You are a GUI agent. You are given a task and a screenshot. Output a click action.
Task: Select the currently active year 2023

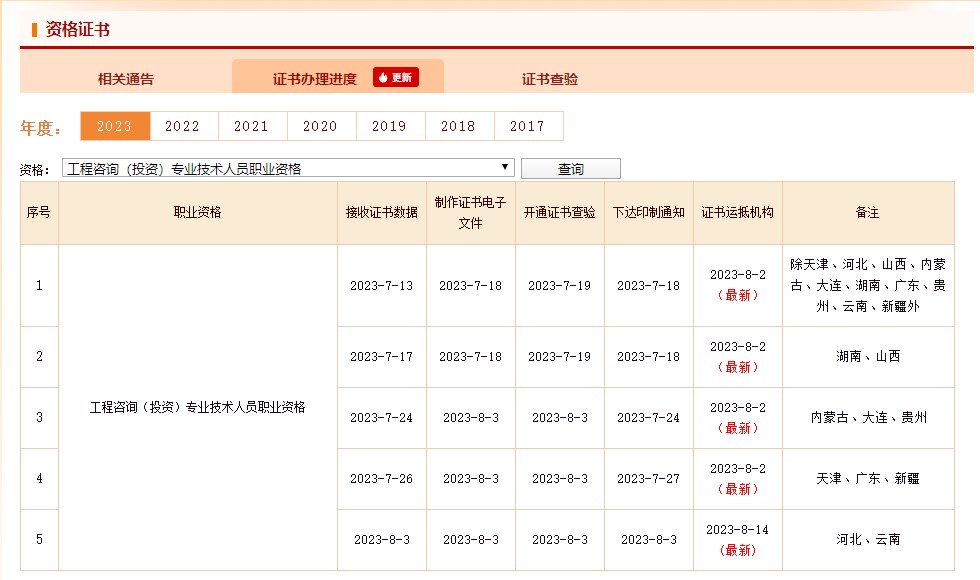(114, 126)
